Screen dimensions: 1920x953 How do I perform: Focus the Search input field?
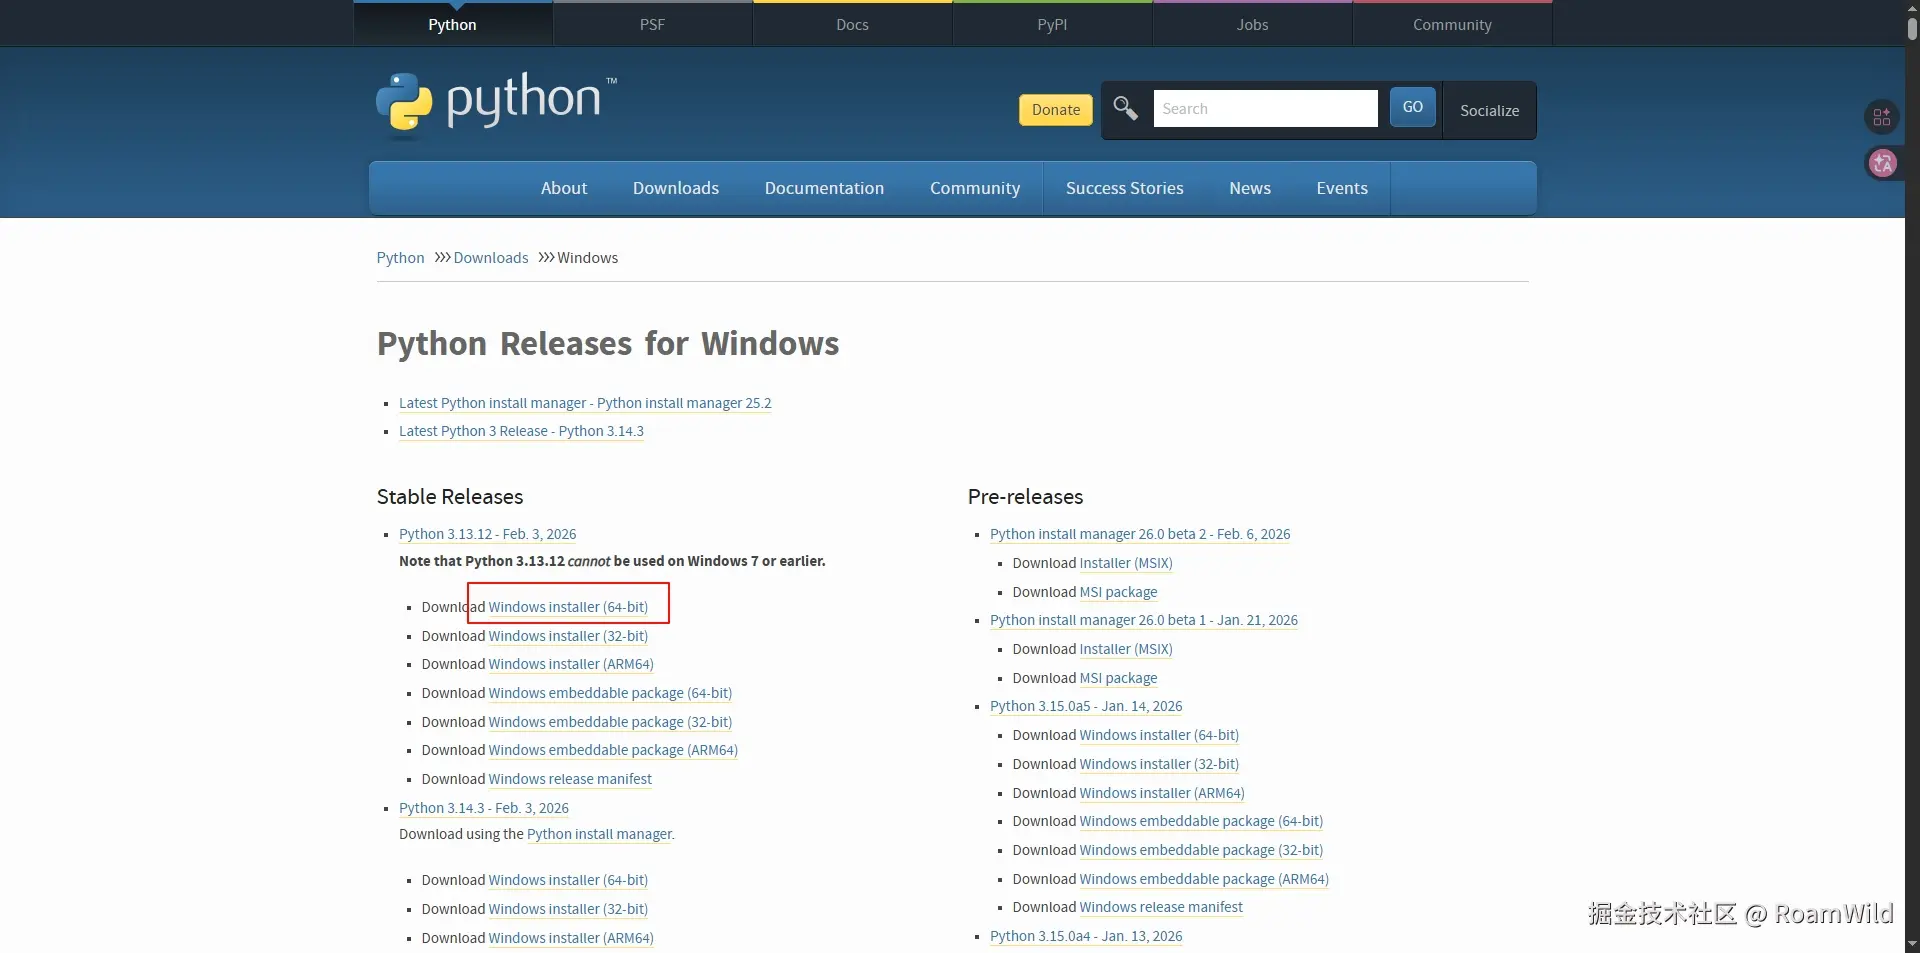pyautogui.click(x=1266, y=109)
